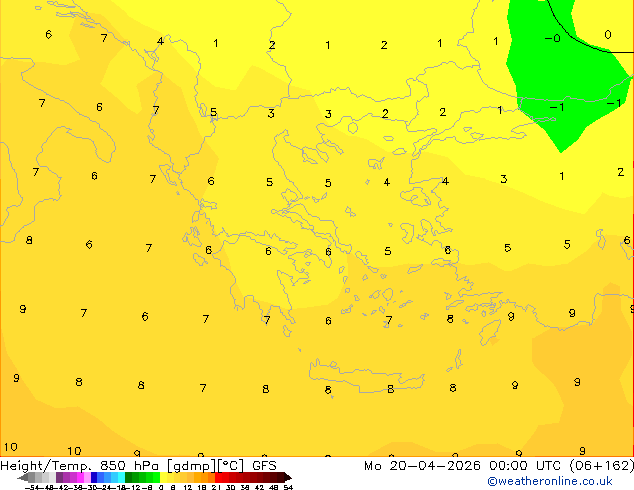The width and height of the screenshot is (634, 490).
Task: Select the cyan swatch in the temperature legend
Action: pyautogui.click(x=122, y=477)
